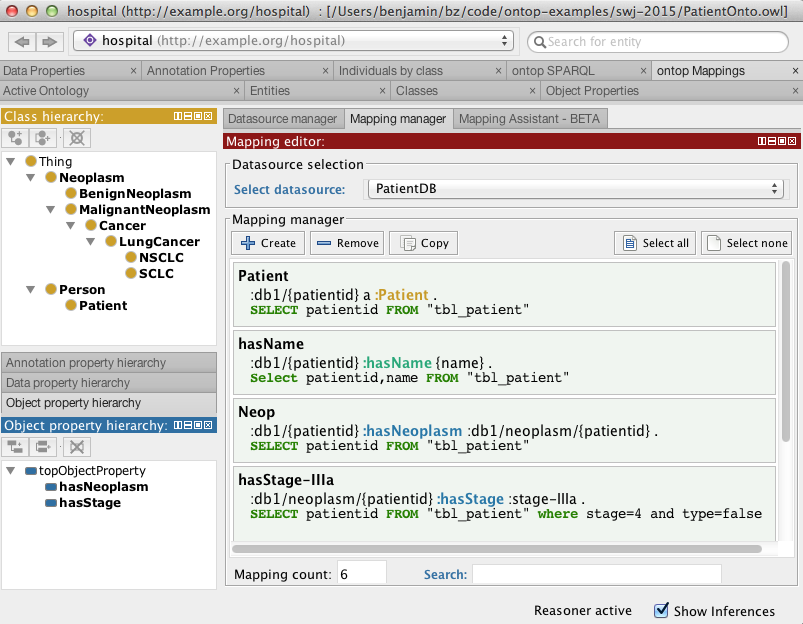Viewport: 803px width, 624px height.
Task: Open Data property hierarchy section
Action: 109,383
